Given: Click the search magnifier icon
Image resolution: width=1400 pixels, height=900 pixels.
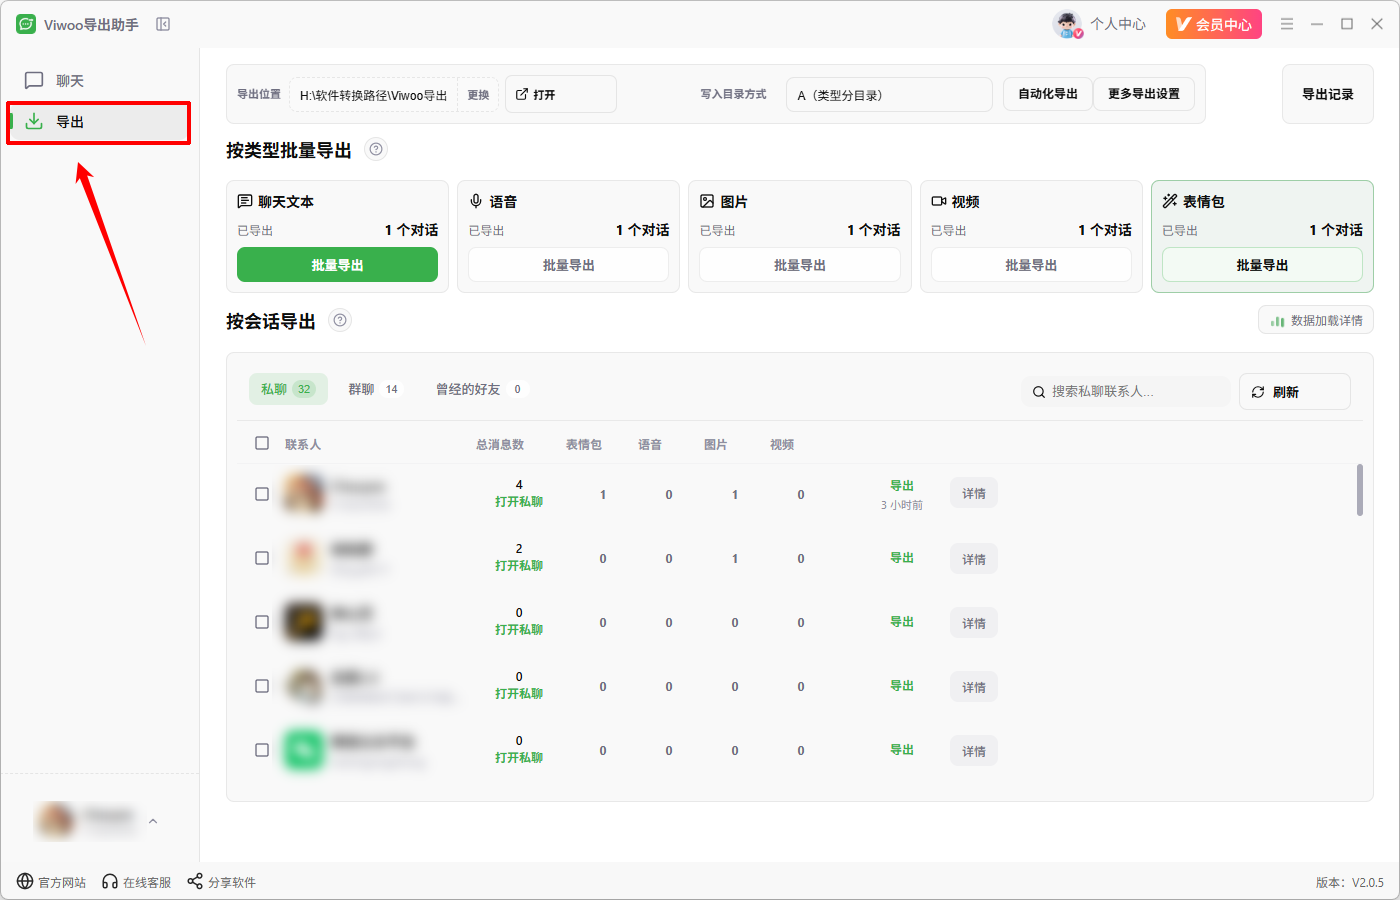Looking at the screenshot, I should [x=1039, y=392].
